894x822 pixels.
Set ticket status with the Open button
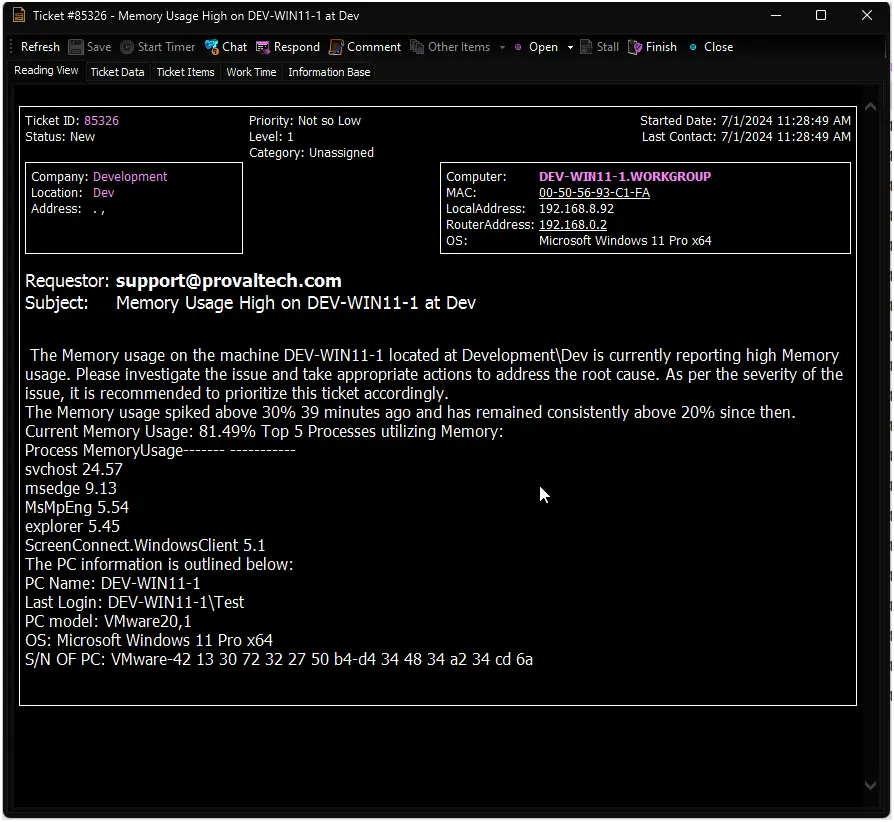(543, 47)
